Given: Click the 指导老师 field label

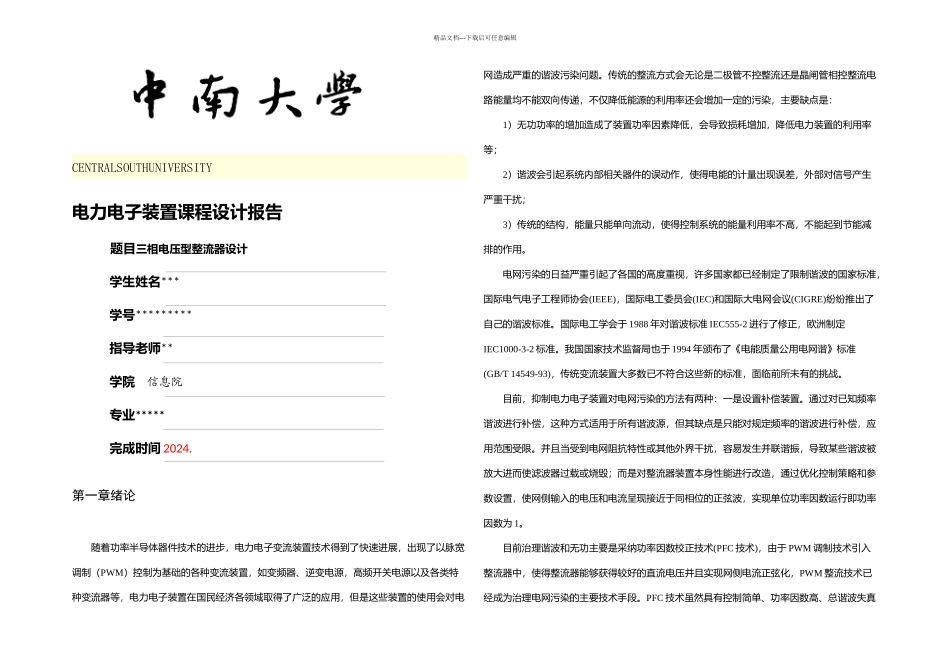Looking at the screenshot, I should [x=135, y=348].
